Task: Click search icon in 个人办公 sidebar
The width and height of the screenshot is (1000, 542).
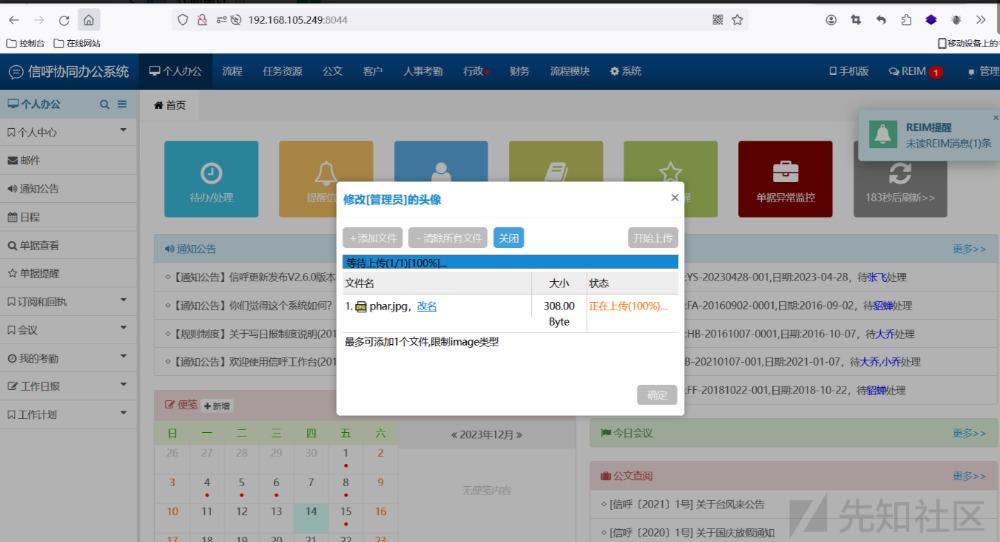Action: pyautogui.click(x=104, y=104)
